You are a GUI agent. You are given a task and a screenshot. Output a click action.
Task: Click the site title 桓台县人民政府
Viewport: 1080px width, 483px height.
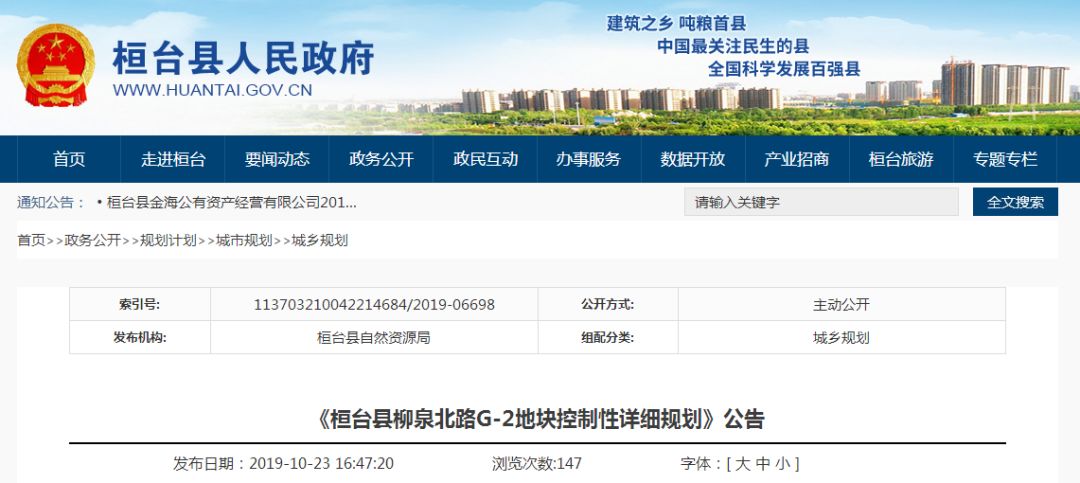pos(243,58)
